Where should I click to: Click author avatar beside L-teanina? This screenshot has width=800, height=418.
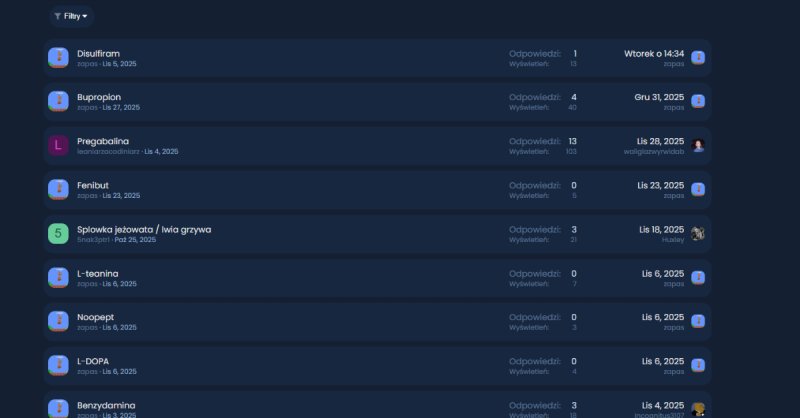pos(58,278)
